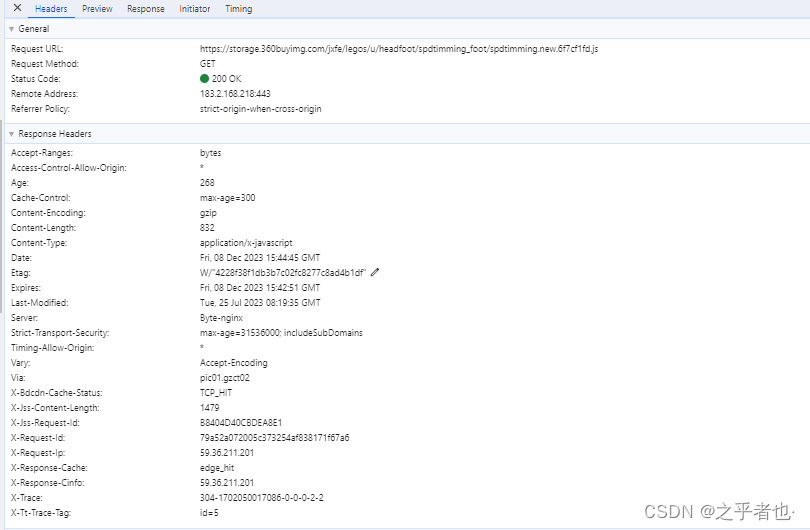
Task: Select Expires value 15:42:51 GMT
Action: [260, 288]
